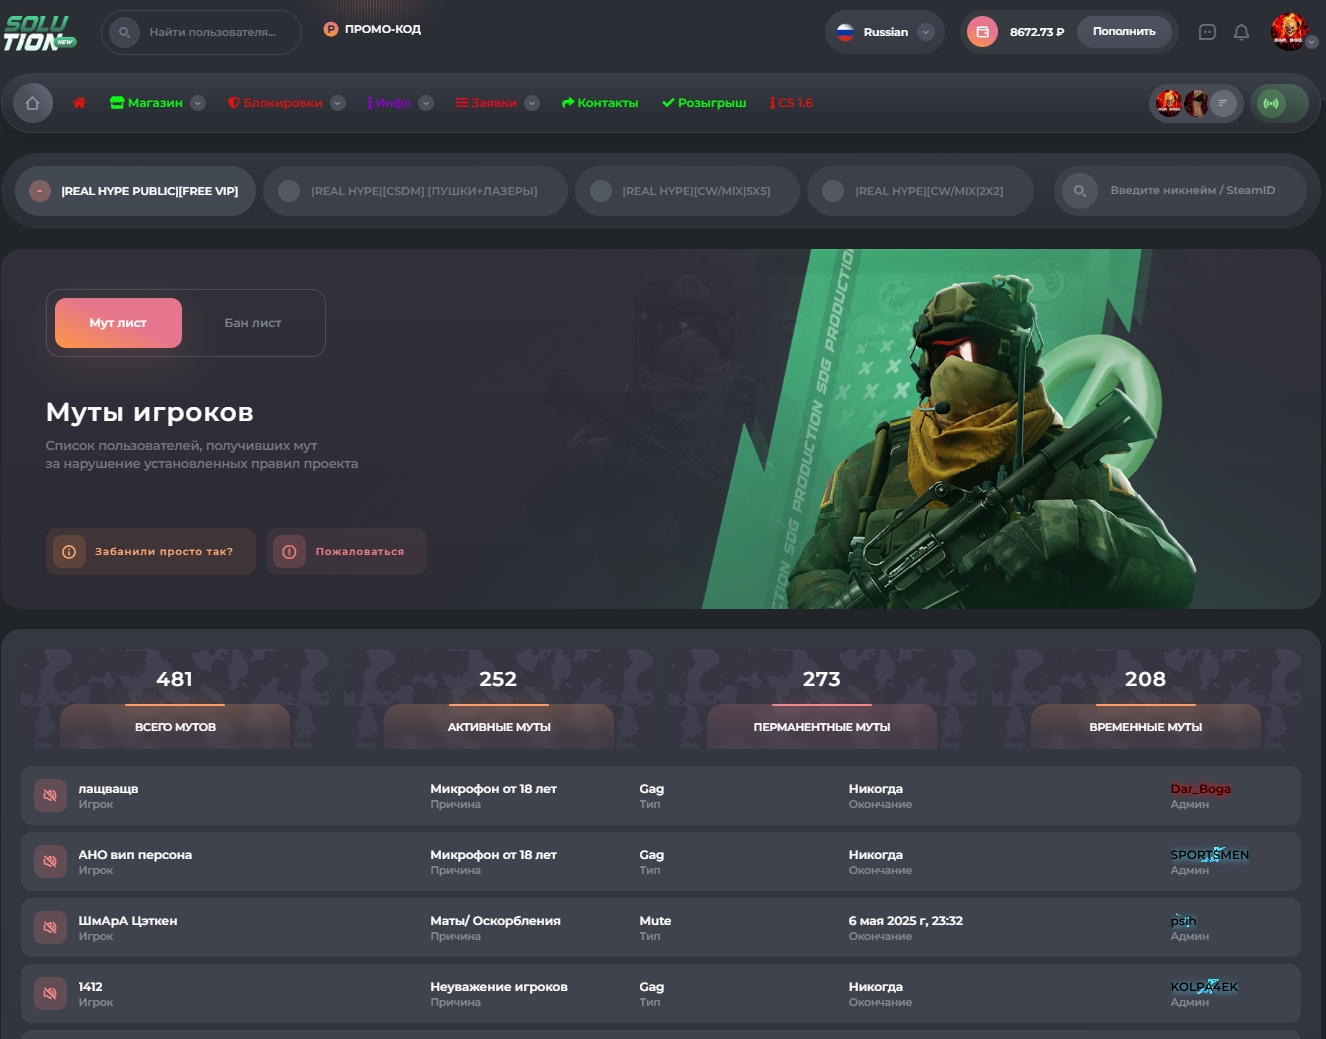
Task: Click the magnifier icon in the user search field
Action: pos(124,31)
